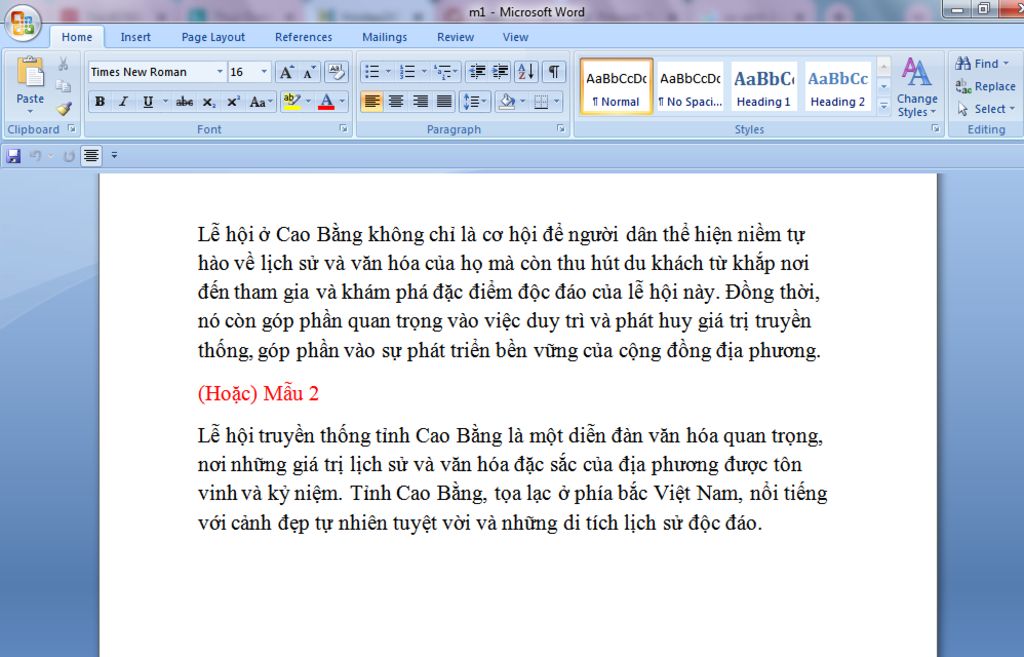
Task: Align text left
Action: tap(372, 101)
